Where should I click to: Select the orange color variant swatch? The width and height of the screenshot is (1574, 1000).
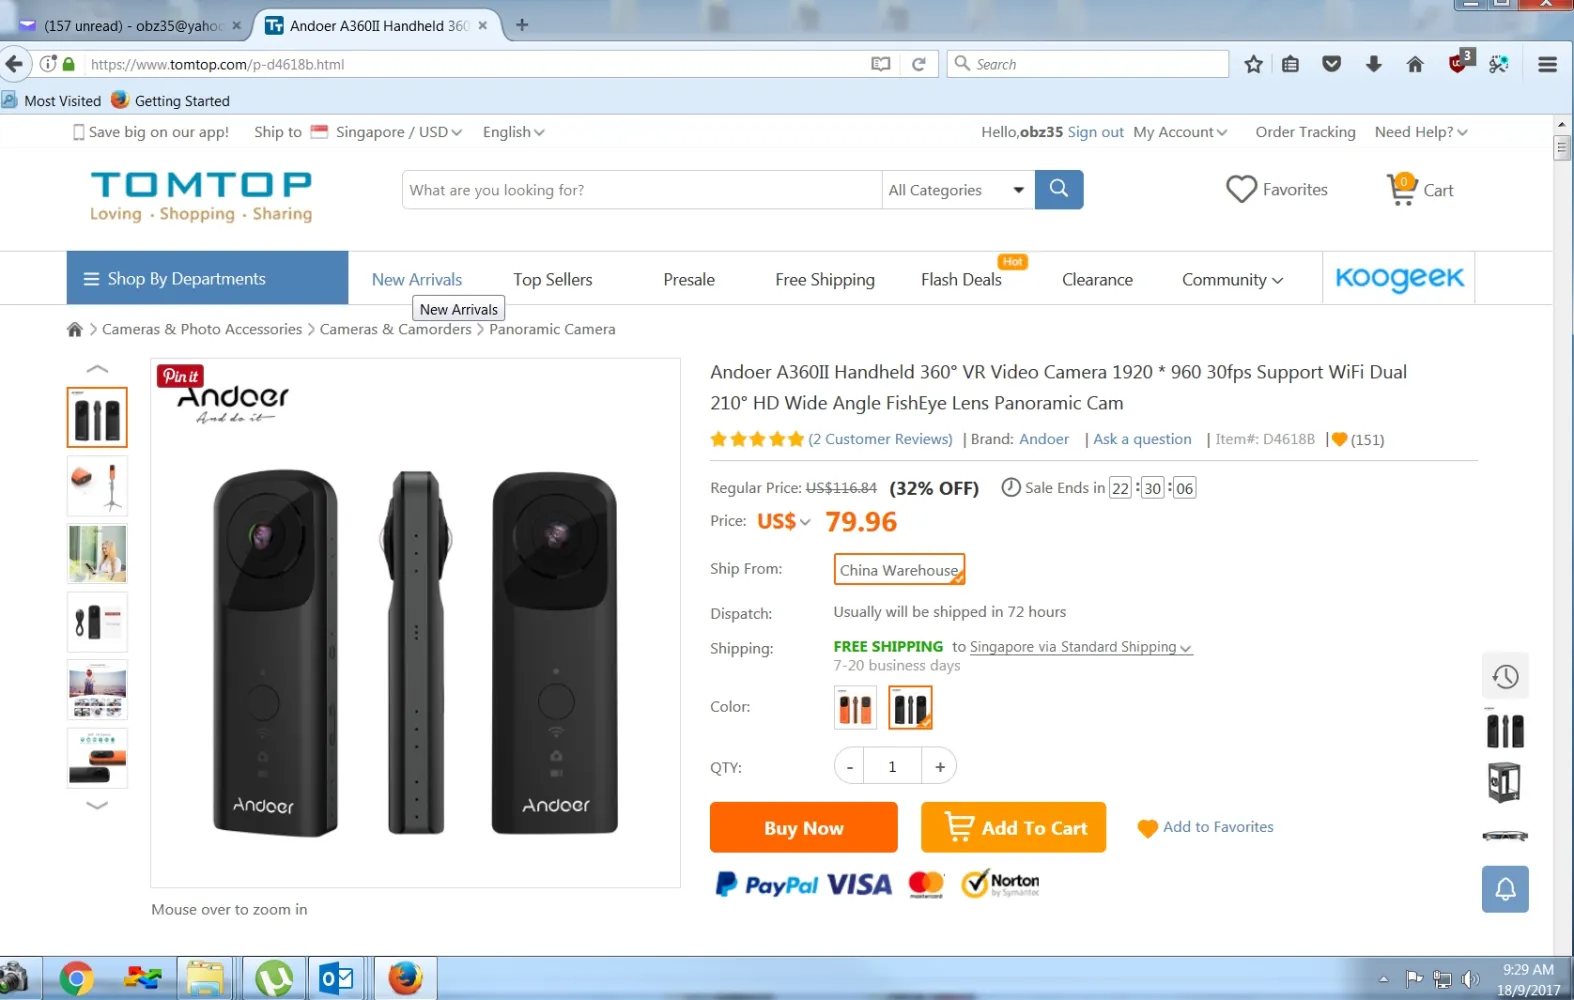click(x=855, y=708)
